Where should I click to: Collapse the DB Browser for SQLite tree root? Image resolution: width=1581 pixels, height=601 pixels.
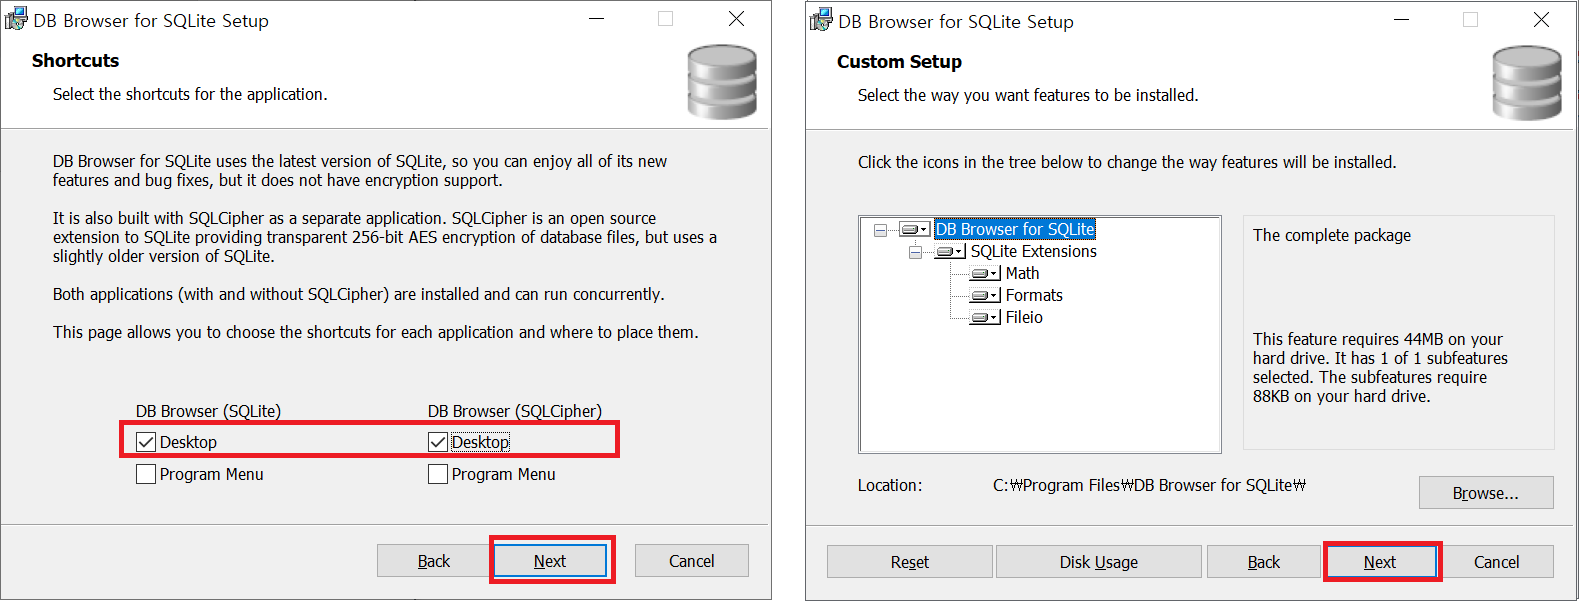[x=880, y=230]
